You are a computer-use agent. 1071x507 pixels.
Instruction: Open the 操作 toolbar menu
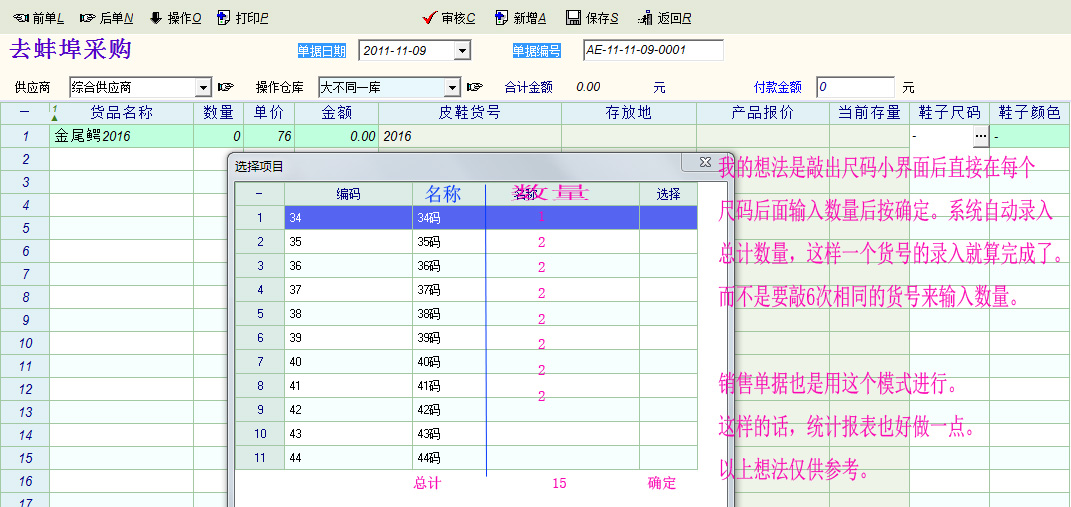pos(176,18)
